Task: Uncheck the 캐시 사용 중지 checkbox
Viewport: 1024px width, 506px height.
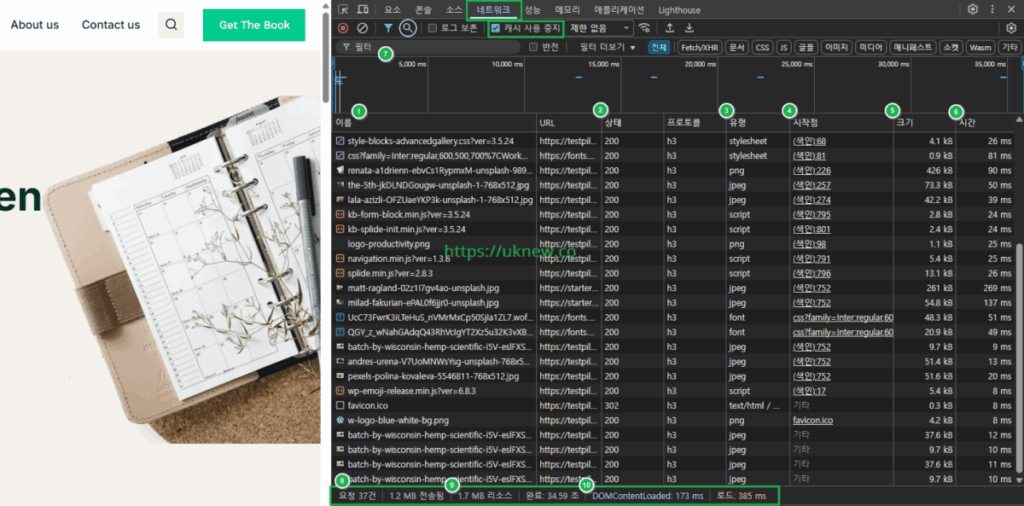Action: [495, 28]
